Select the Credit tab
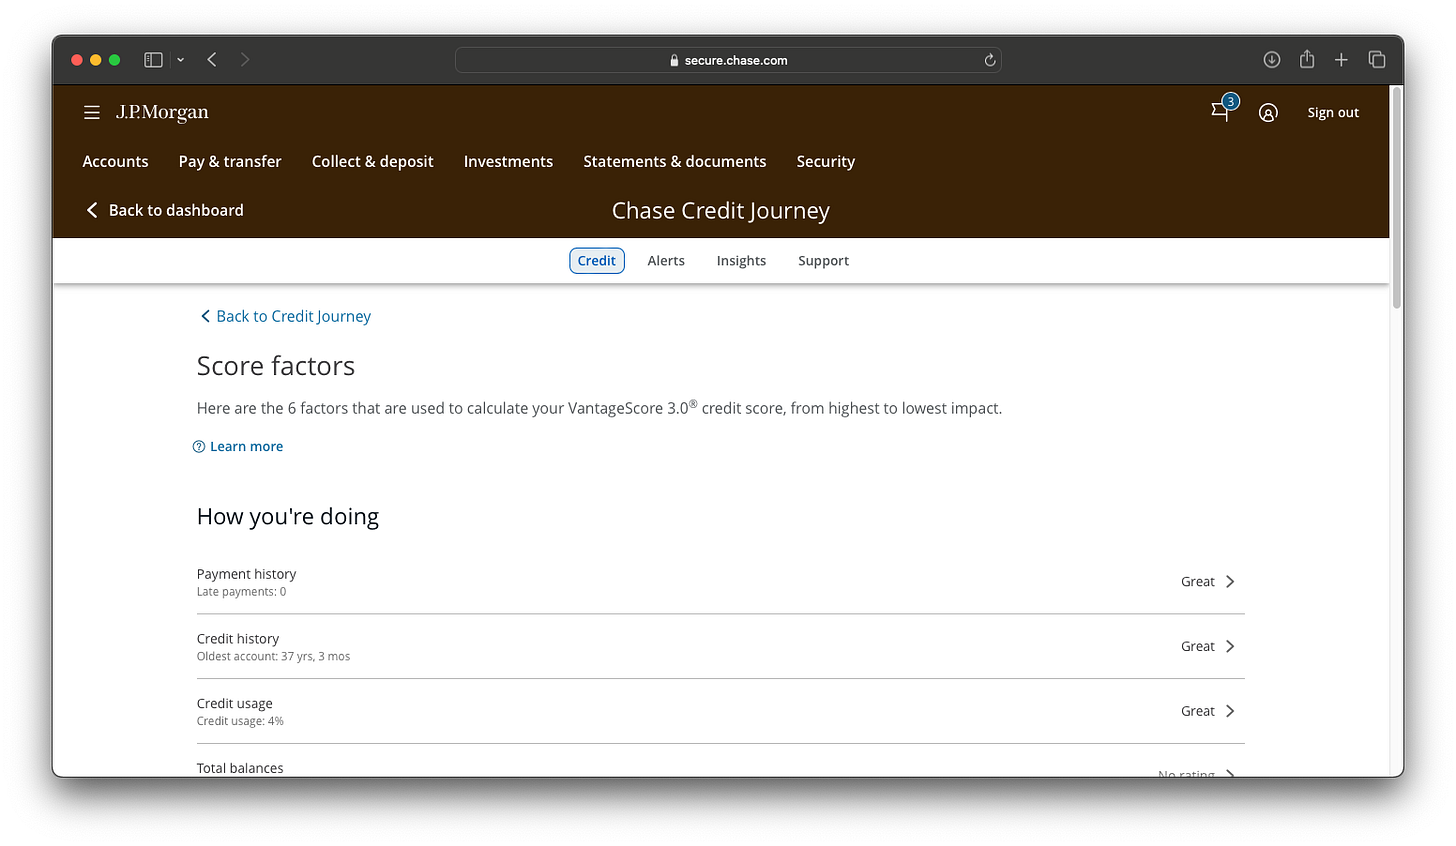This screenshot has height=846, width=1456. (597, 261)
